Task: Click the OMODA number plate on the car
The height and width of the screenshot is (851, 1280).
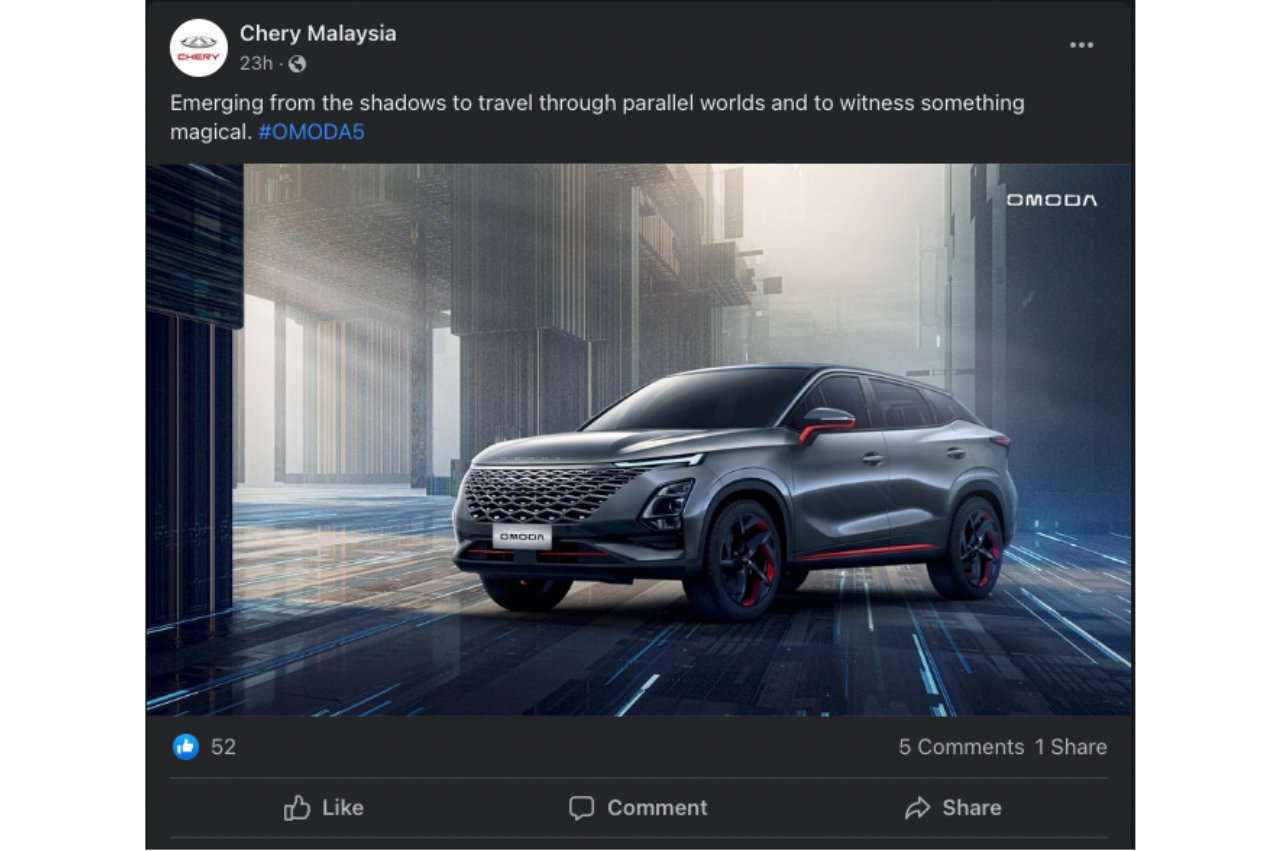Action: coord(522,536)
